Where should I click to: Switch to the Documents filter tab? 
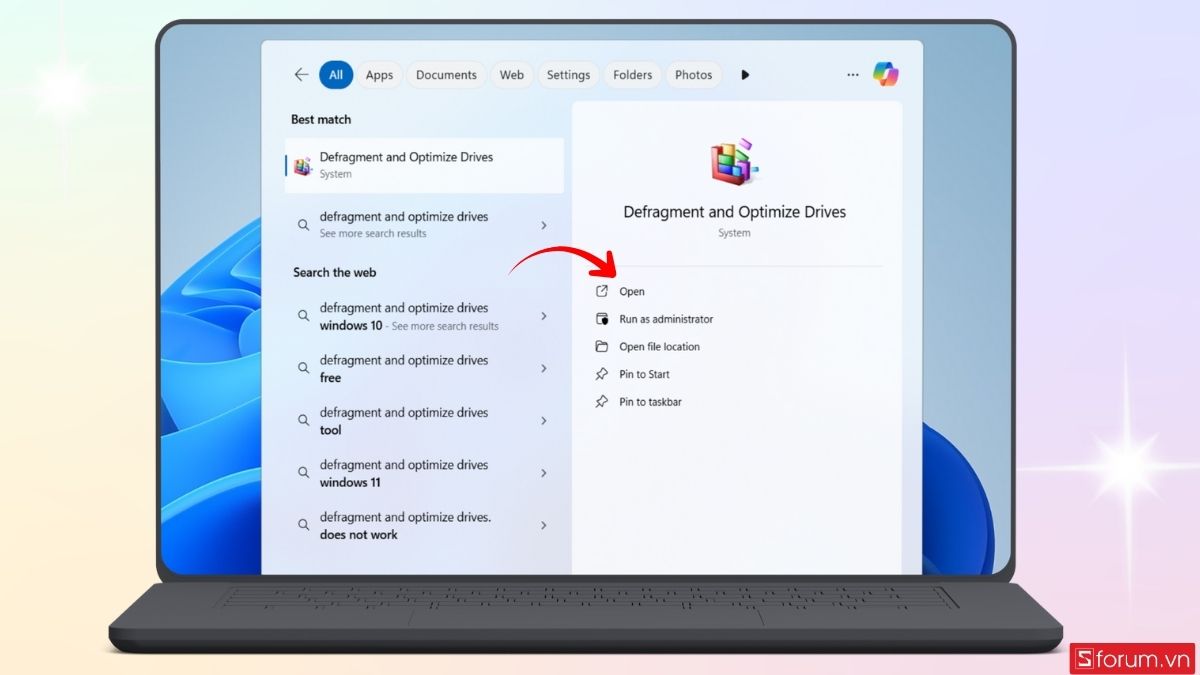click(446, 75)
